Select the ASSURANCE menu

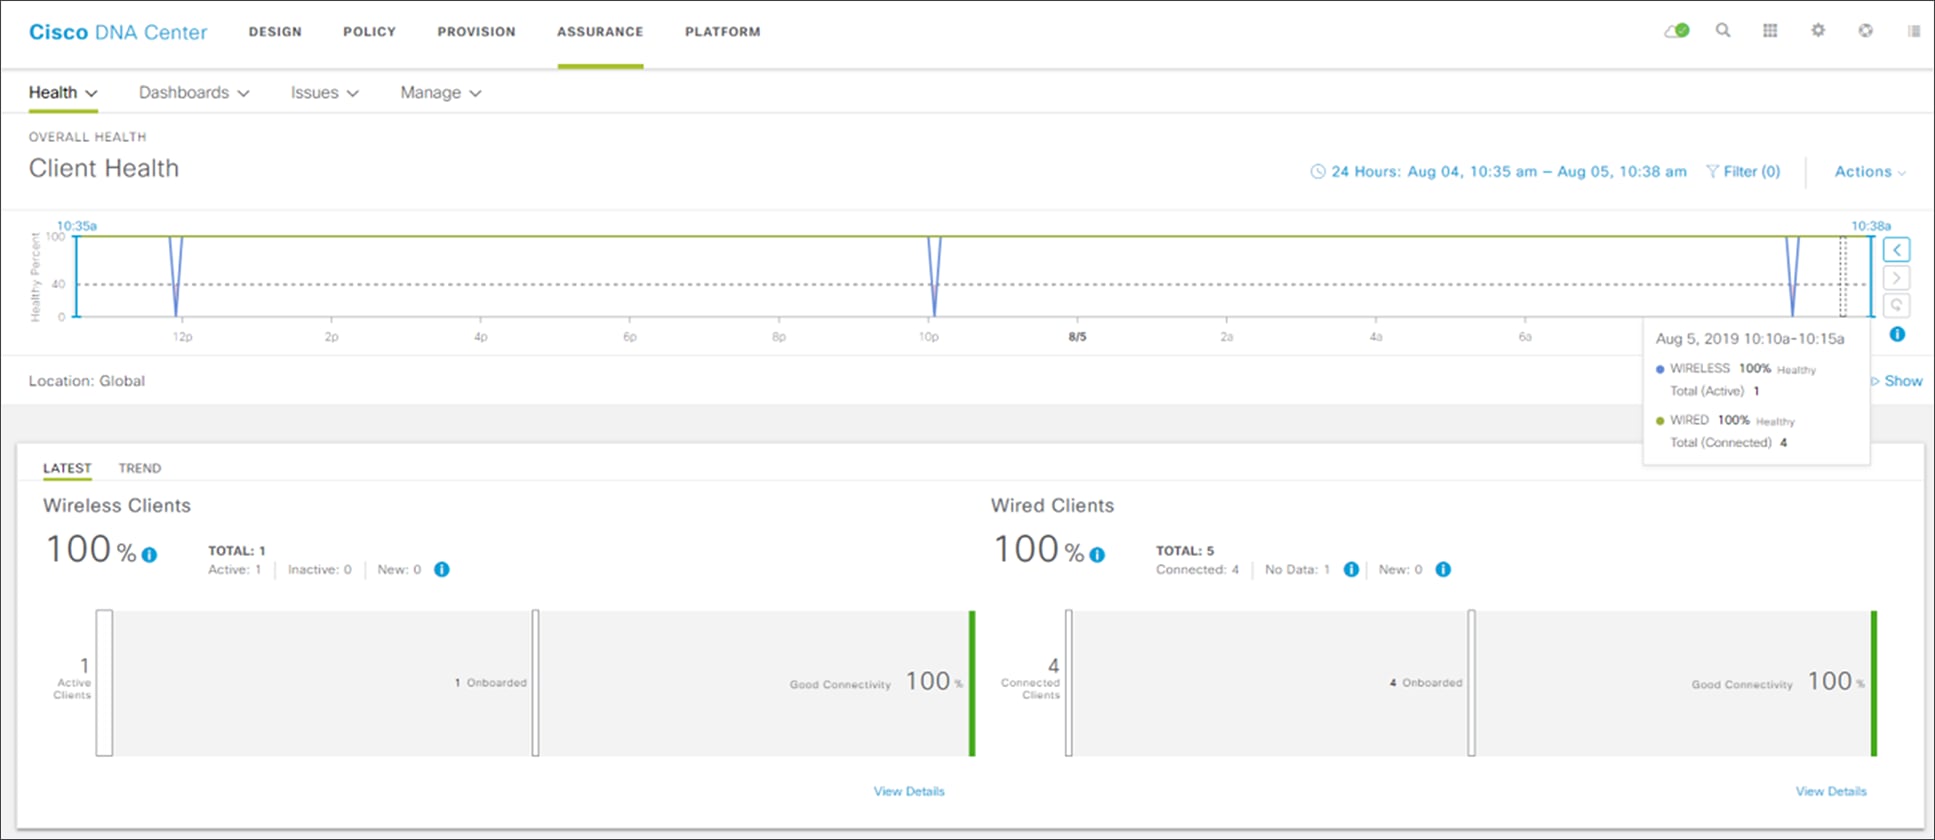point(600,32)
